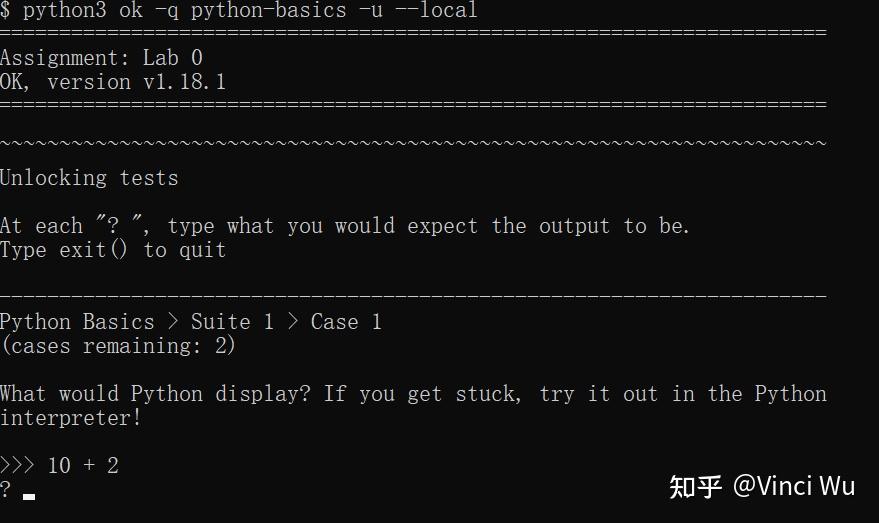Click Case 1 in the breadcrumb line
Viewport: 879px width, 523px height.
pyautogui.click(x=346, y=322)
